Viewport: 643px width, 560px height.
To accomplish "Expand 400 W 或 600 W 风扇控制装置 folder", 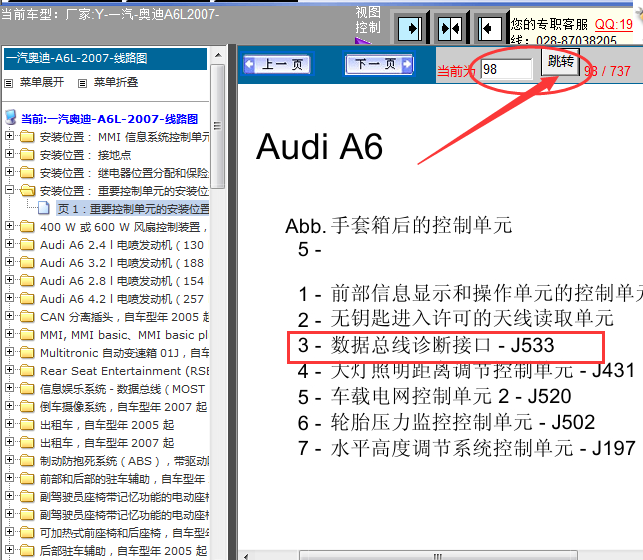I will pos(9,225).
